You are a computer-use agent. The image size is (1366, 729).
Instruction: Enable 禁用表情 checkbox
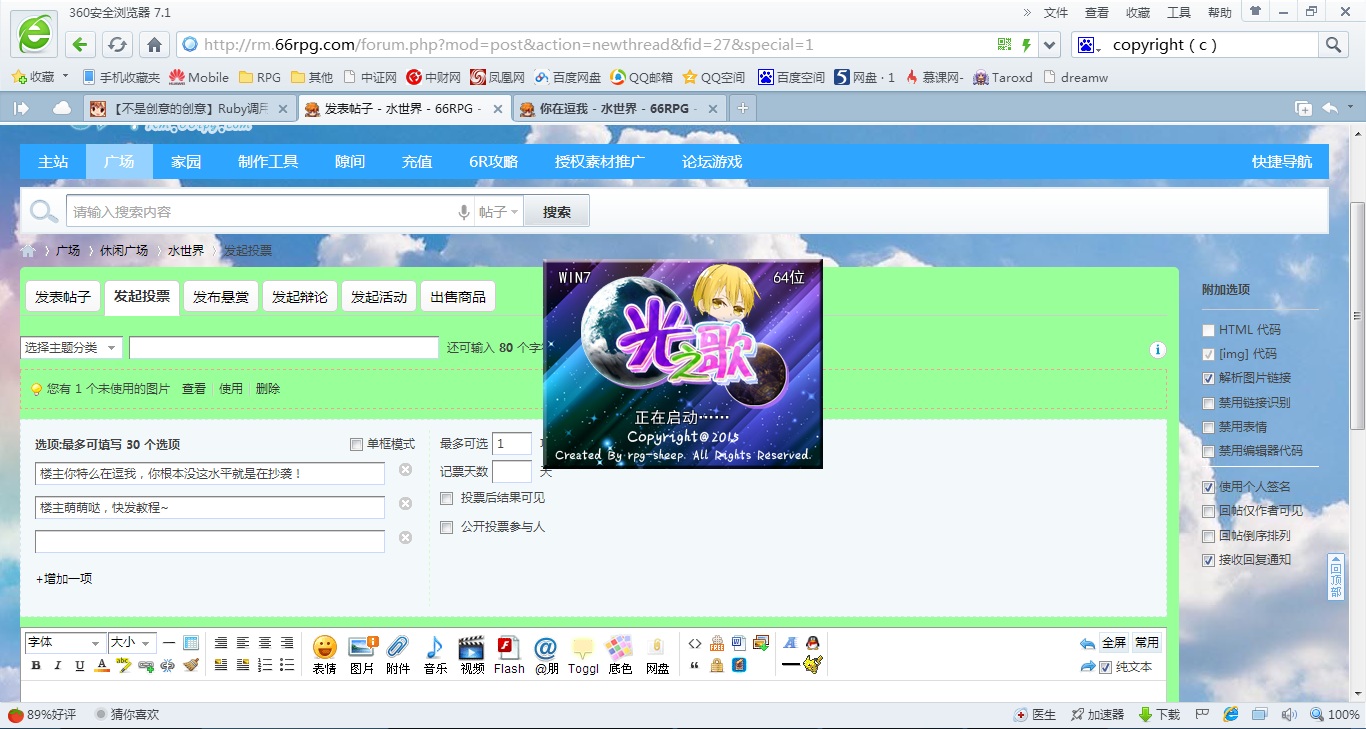(x=1209, y=427)
